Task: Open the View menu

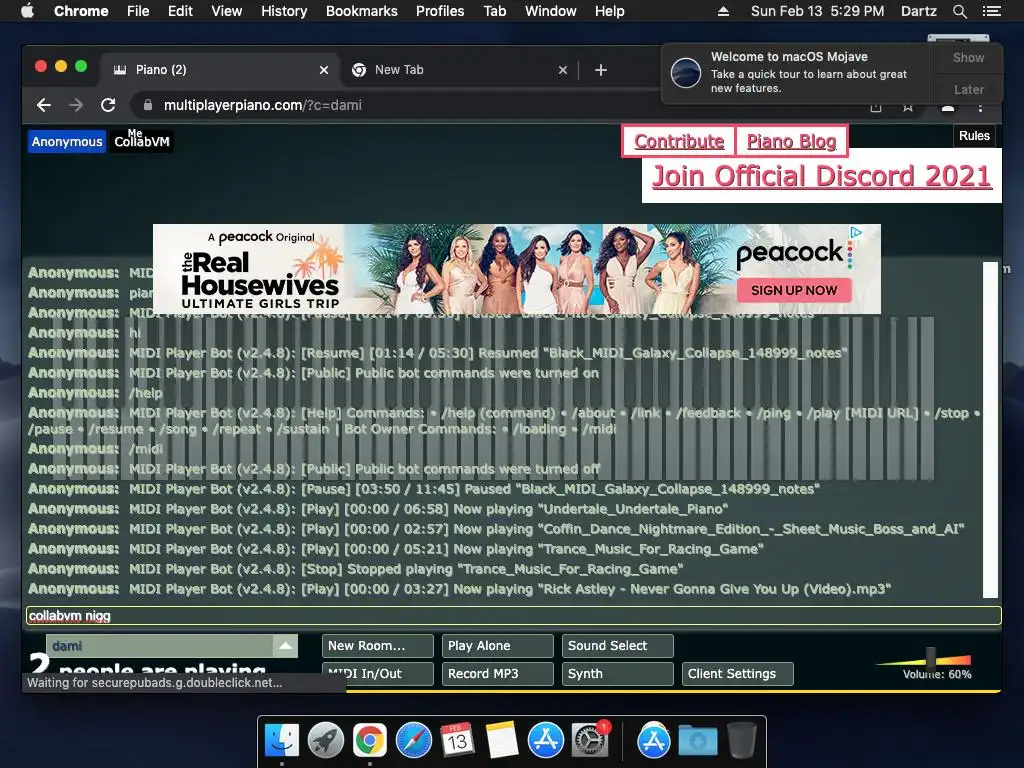Action: coord(227,11)
